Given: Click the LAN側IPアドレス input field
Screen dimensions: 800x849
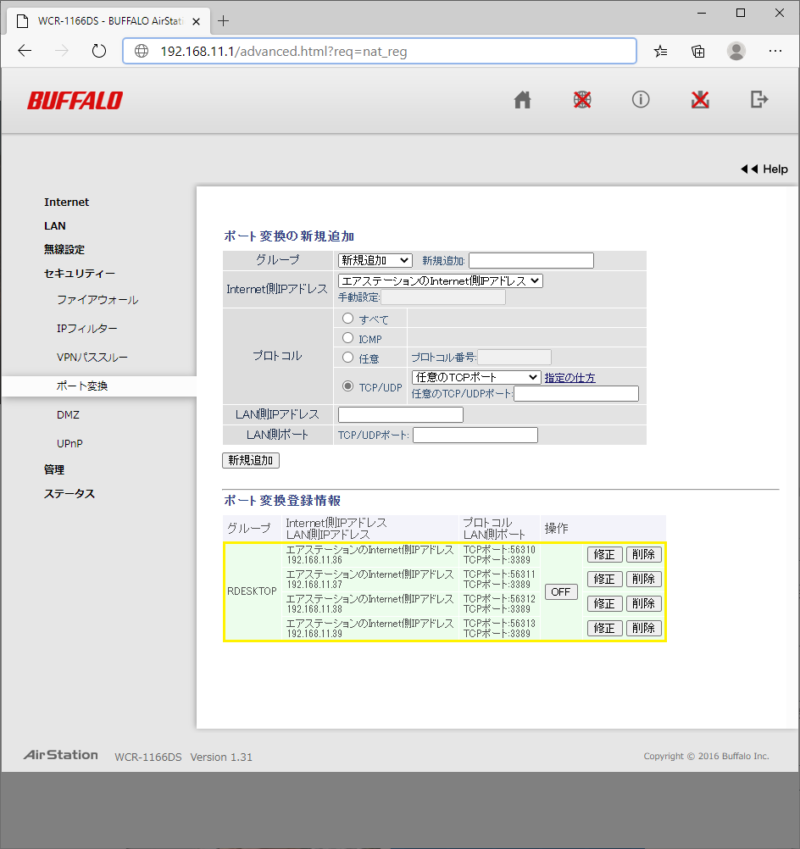Looking at the screenshot, I should coord(401,414).
